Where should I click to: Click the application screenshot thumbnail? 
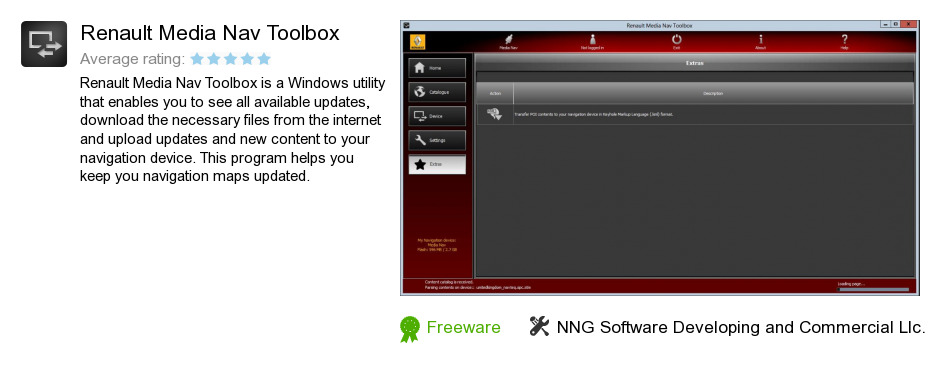click(659, 158)
